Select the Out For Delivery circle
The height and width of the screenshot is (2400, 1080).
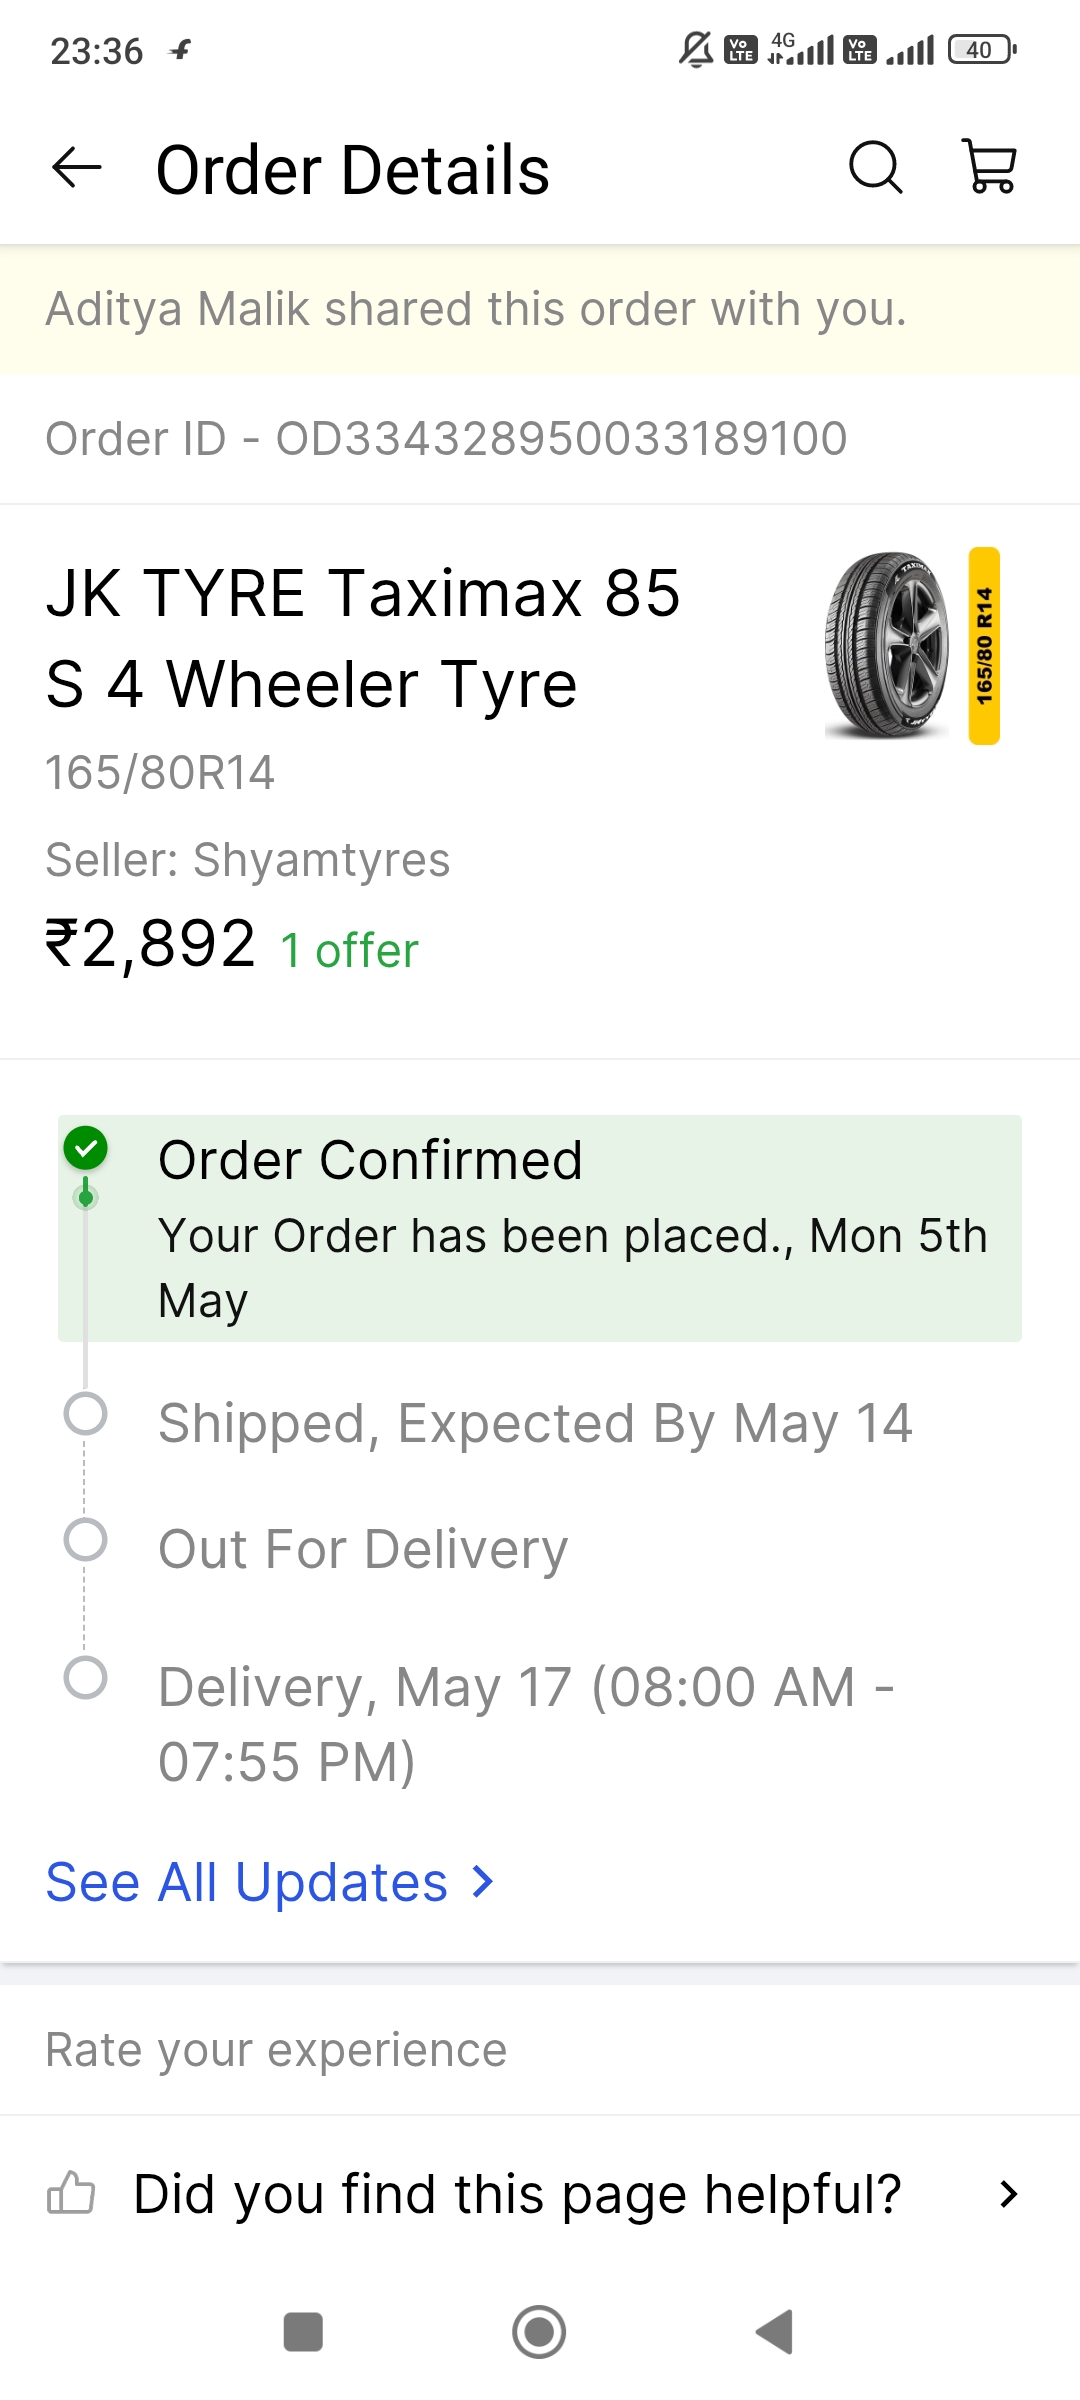click(x=86, y=1540)
